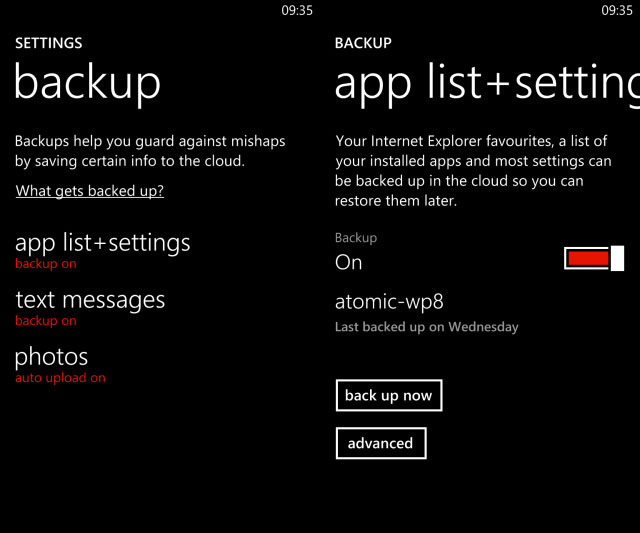Tap the "auto upload on" status under photos
The image size is (640, 533).
coord(60,378)
